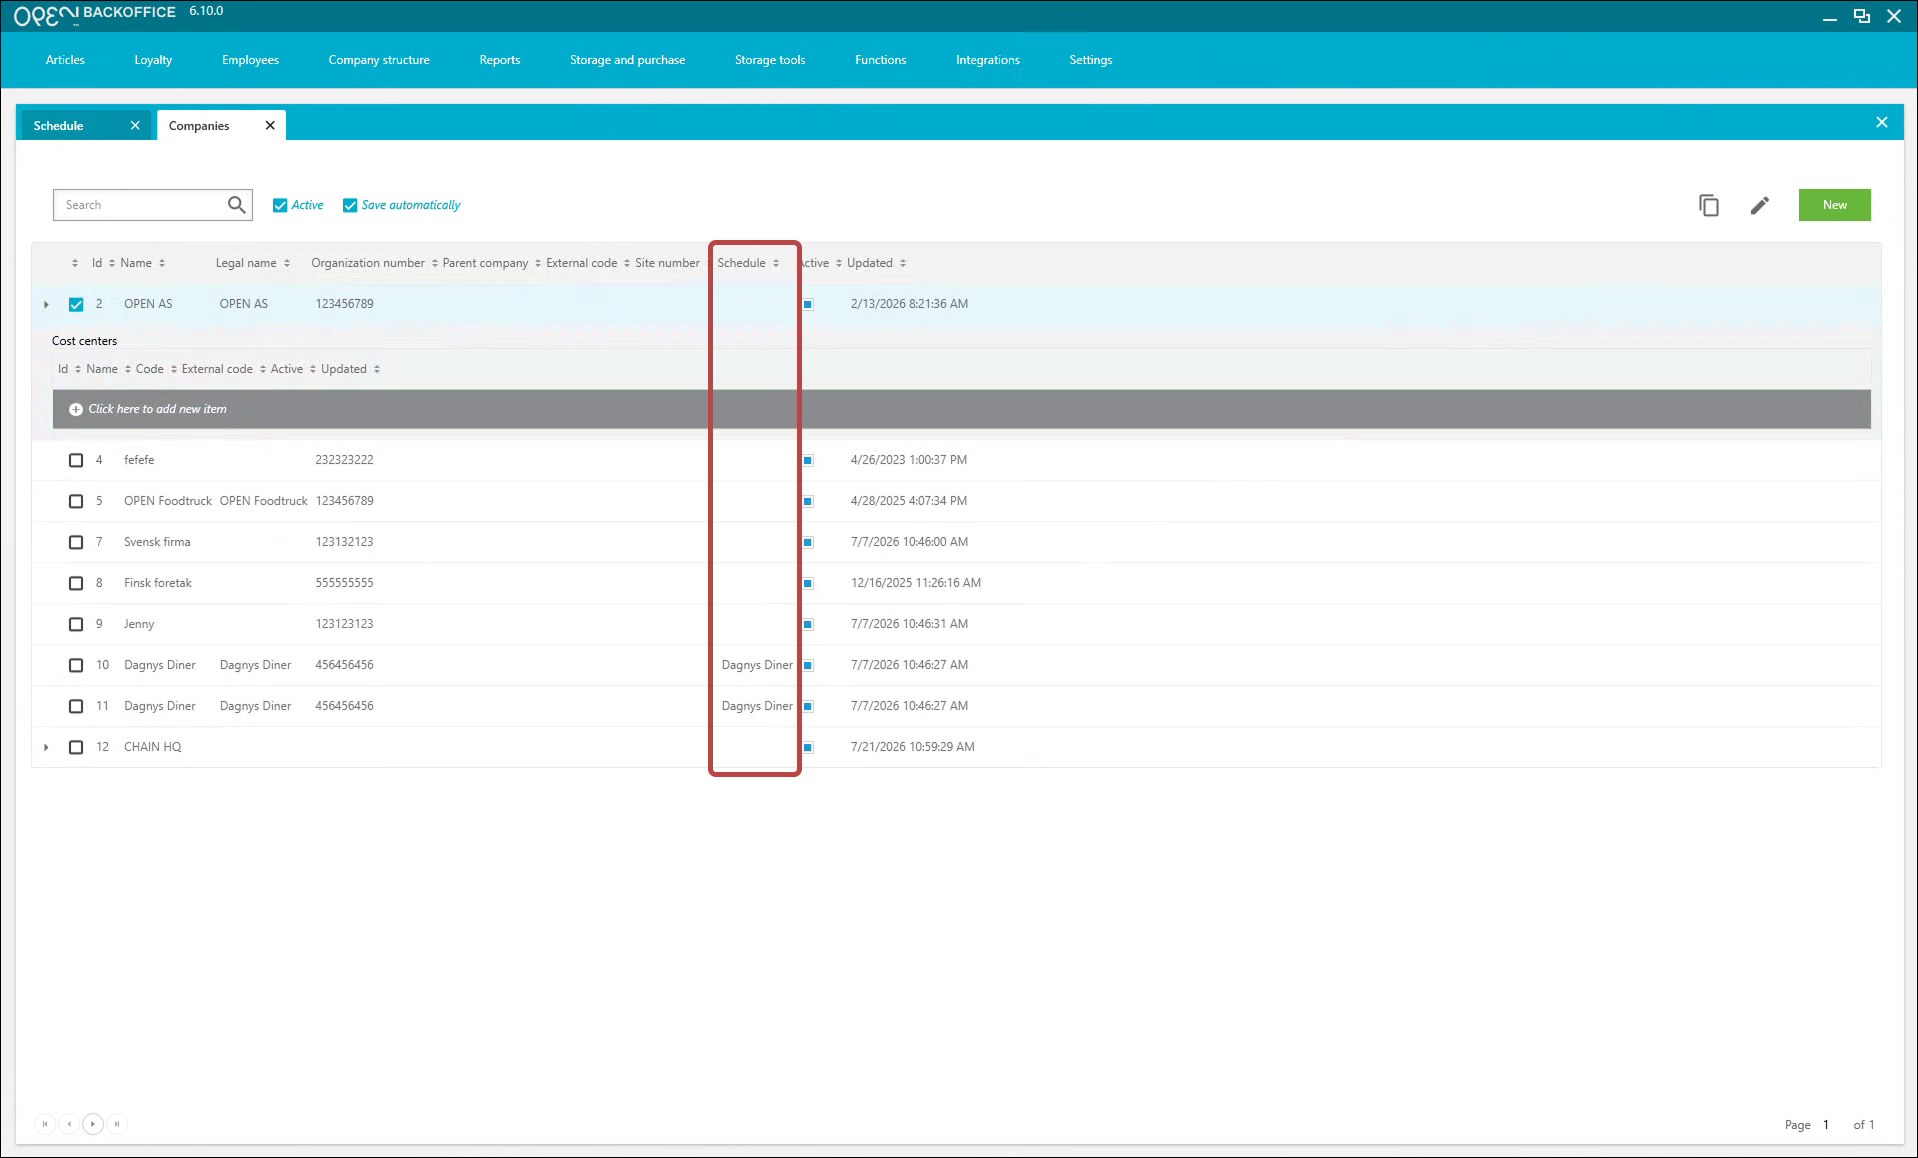Open the Integrations menu
The width and height of the screenshot is (1918, 1158).
pyautogui.click(x=988, y=60)
